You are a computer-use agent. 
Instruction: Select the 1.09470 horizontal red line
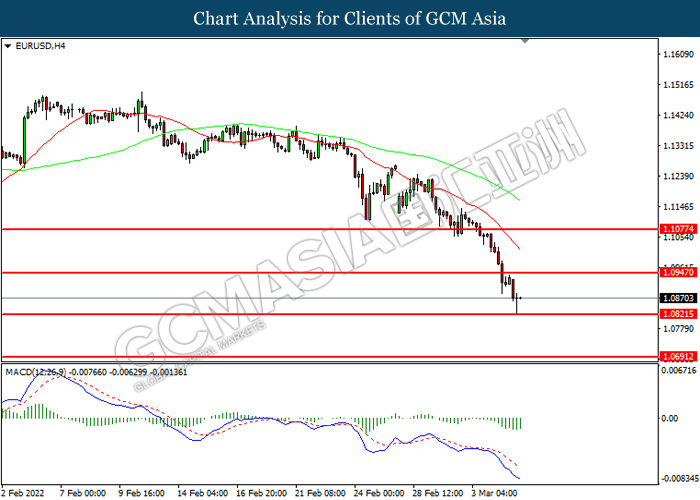tap(330, 272)
